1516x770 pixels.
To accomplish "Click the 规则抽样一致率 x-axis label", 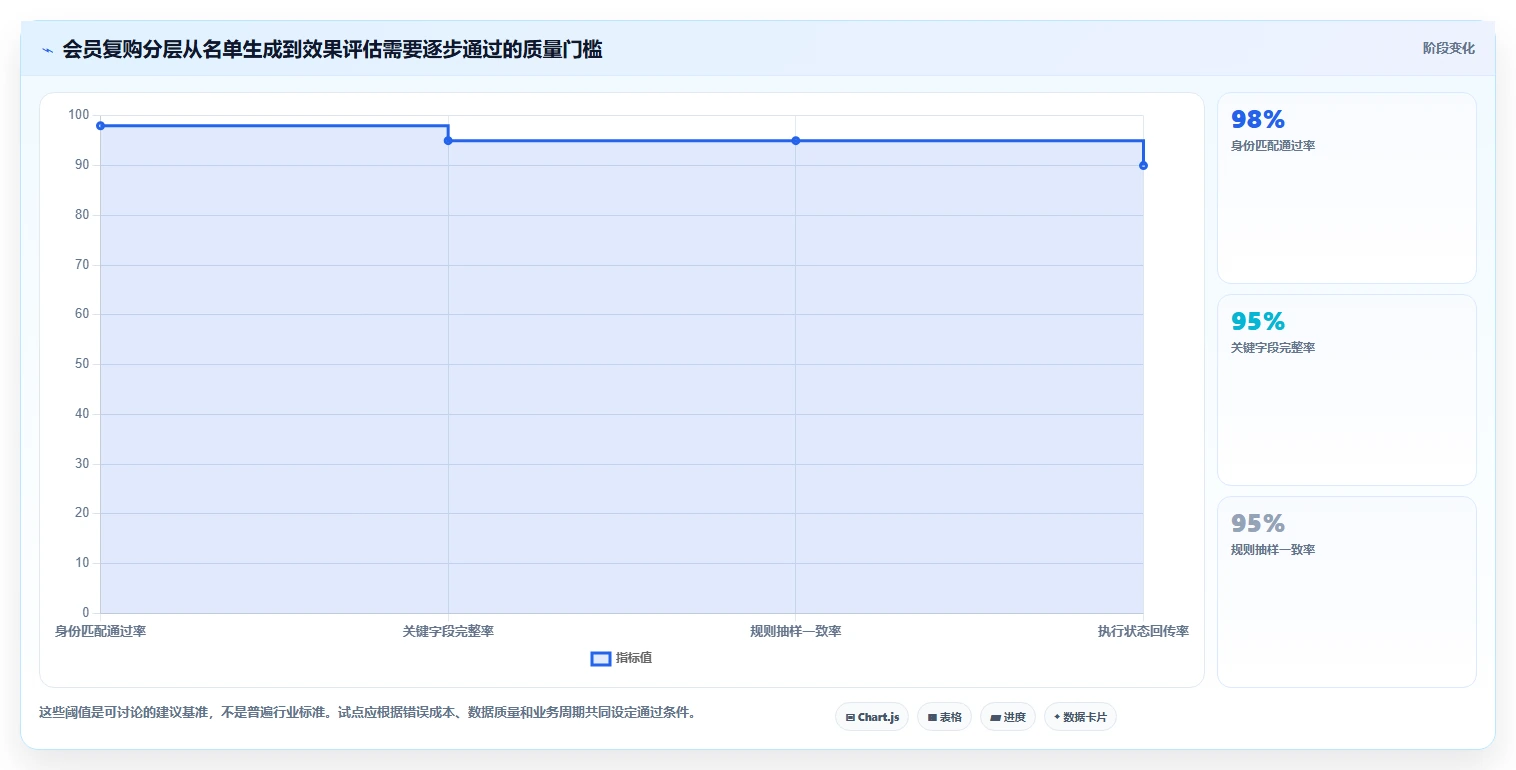I will click(796, 632).
